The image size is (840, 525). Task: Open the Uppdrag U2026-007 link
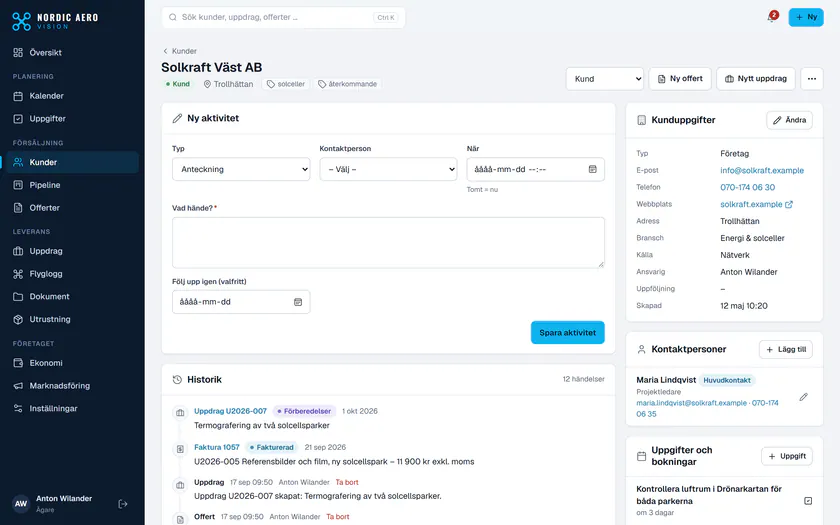pos(230,411)
